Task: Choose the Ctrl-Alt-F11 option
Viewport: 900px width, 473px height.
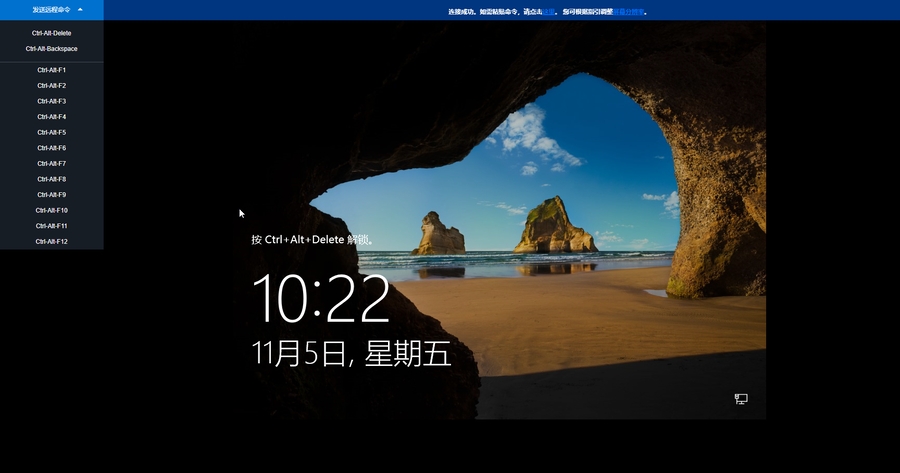Action: 51,226
